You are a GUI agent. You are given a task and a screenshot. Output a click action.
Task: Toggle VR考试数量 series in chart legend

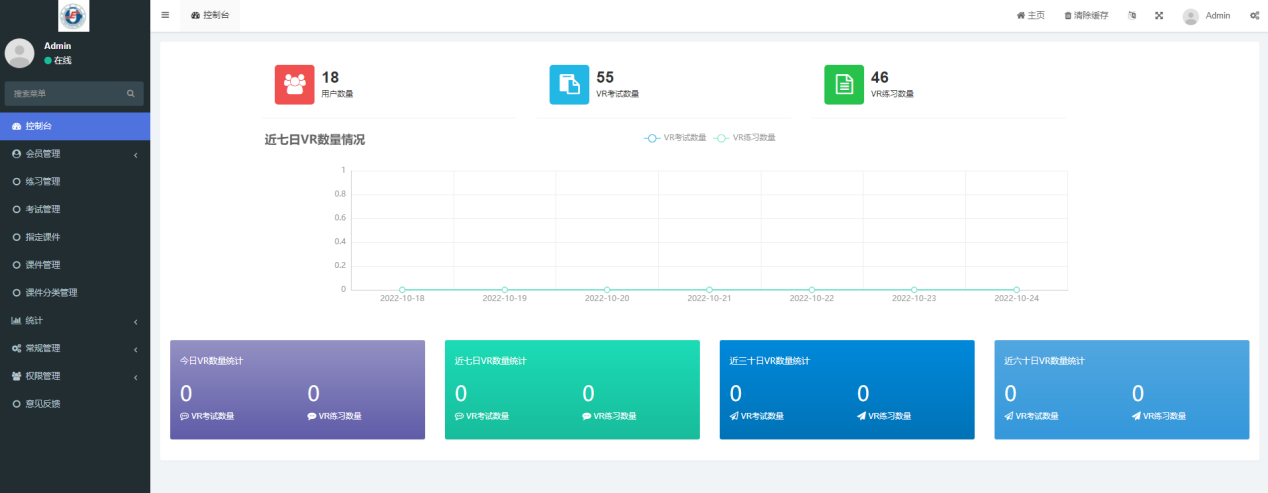pos(675,138)
